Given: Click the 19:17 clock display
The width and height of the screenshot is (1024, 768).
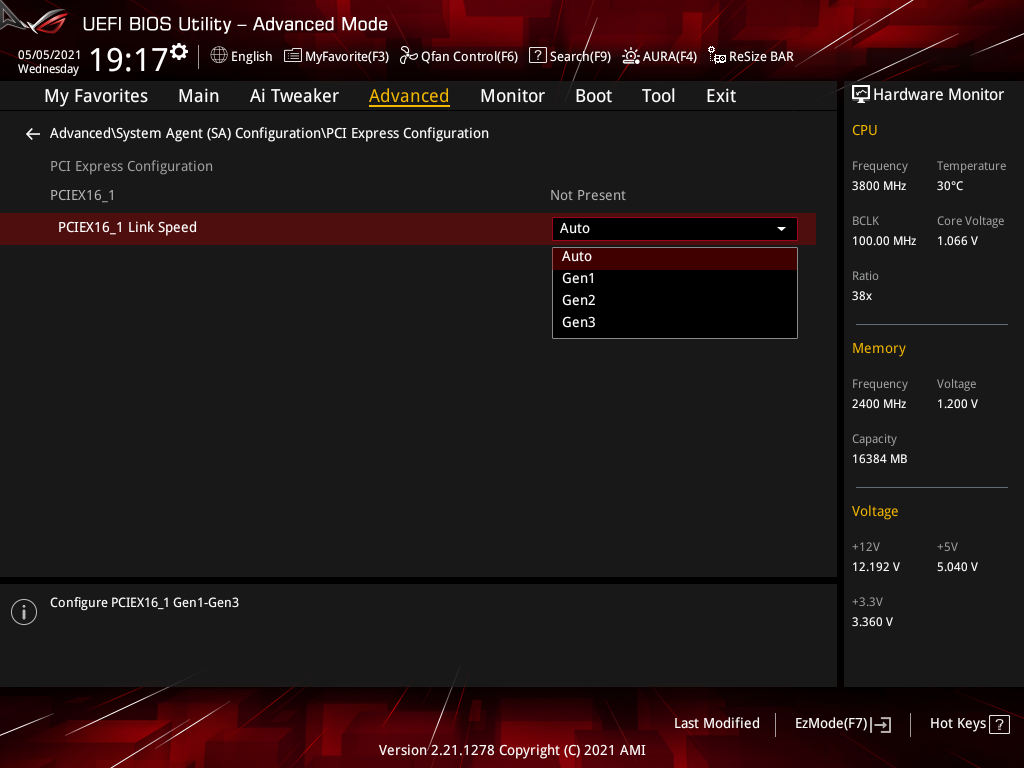Looking at the screenshot, I should [129, 59].
